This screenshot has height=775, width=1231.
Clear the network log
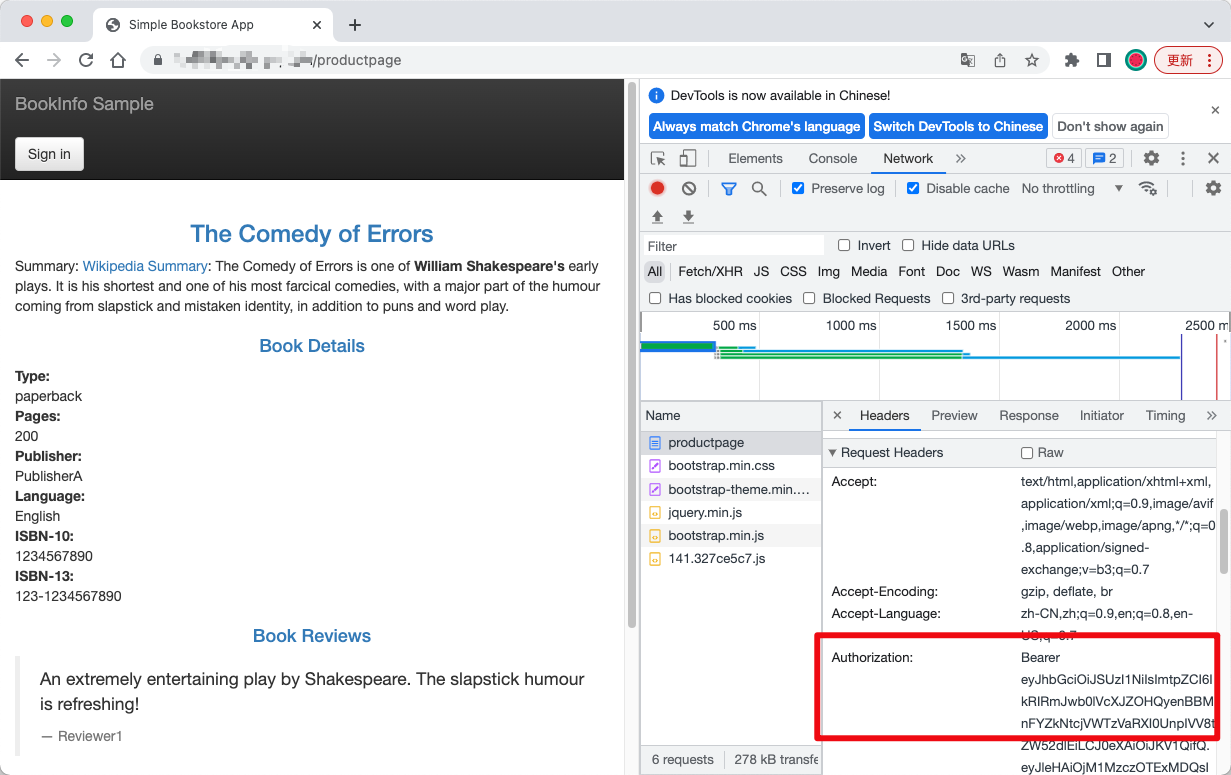pos(689,188)
